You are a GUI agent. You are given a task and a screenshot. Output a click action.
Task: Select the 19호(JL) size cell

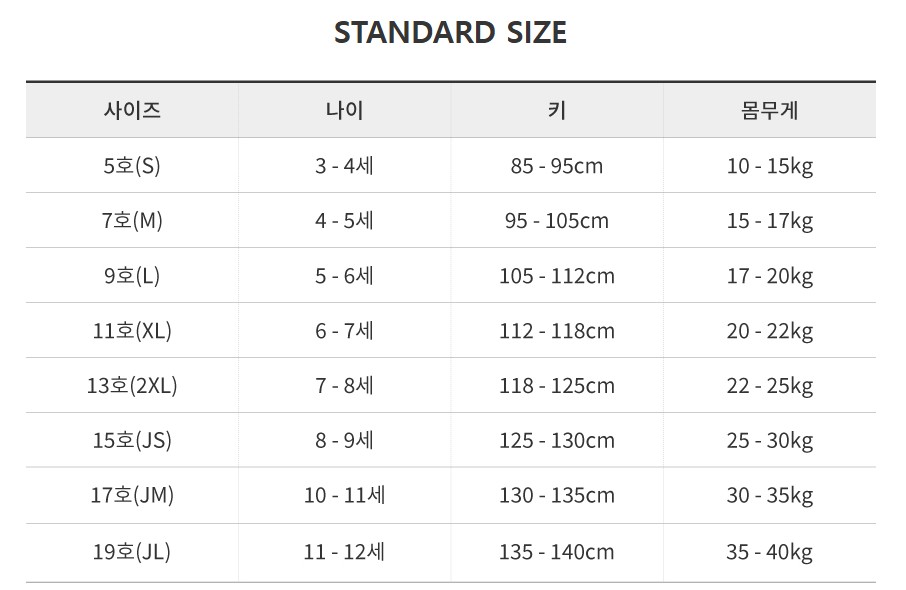point(132,552)
